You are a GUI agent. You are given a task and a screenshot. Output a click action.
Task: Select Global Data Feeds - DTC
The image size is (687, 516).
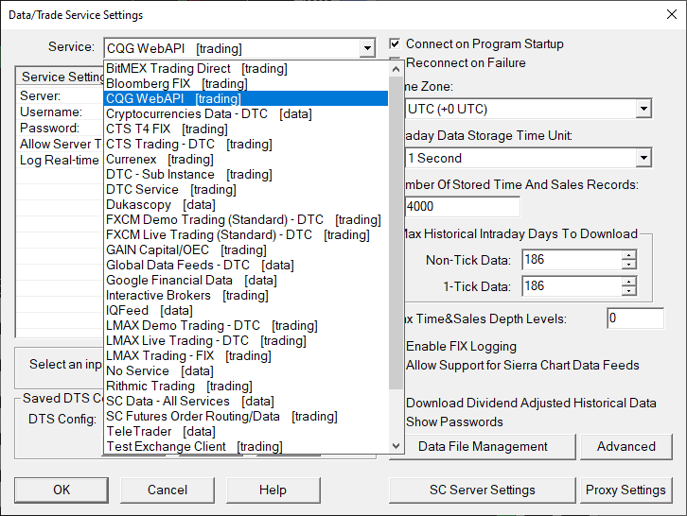(x=246, y=265)
